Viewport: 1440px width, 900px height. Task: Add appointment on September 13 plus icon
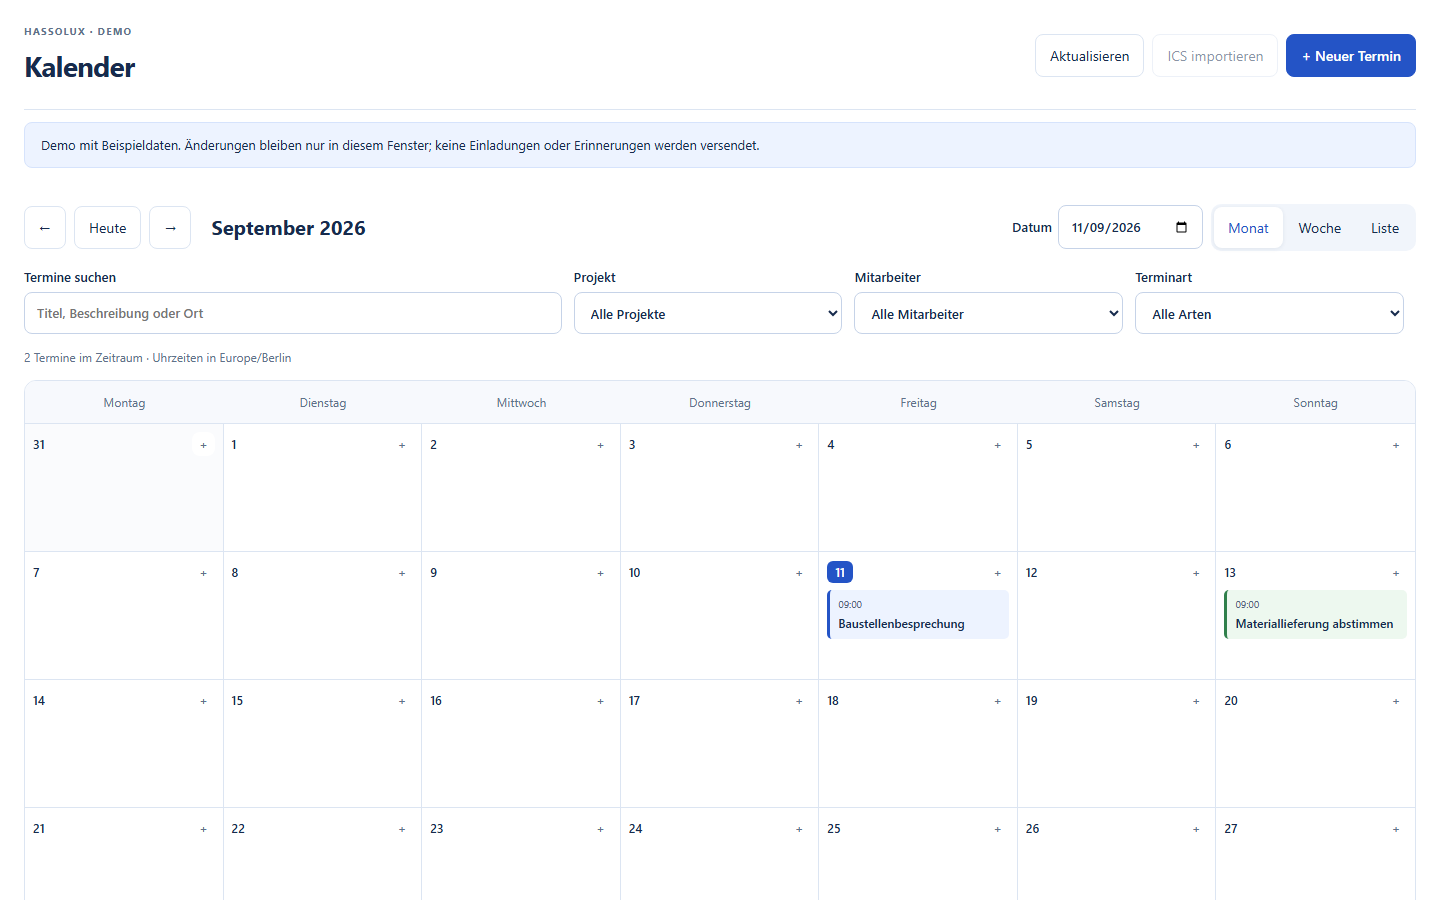[1396, 573]
